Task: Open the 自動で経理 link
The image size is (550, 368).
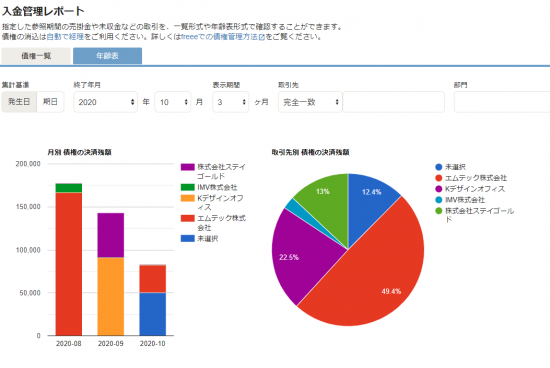Action: pyautogui.click(x=65, y=37)
